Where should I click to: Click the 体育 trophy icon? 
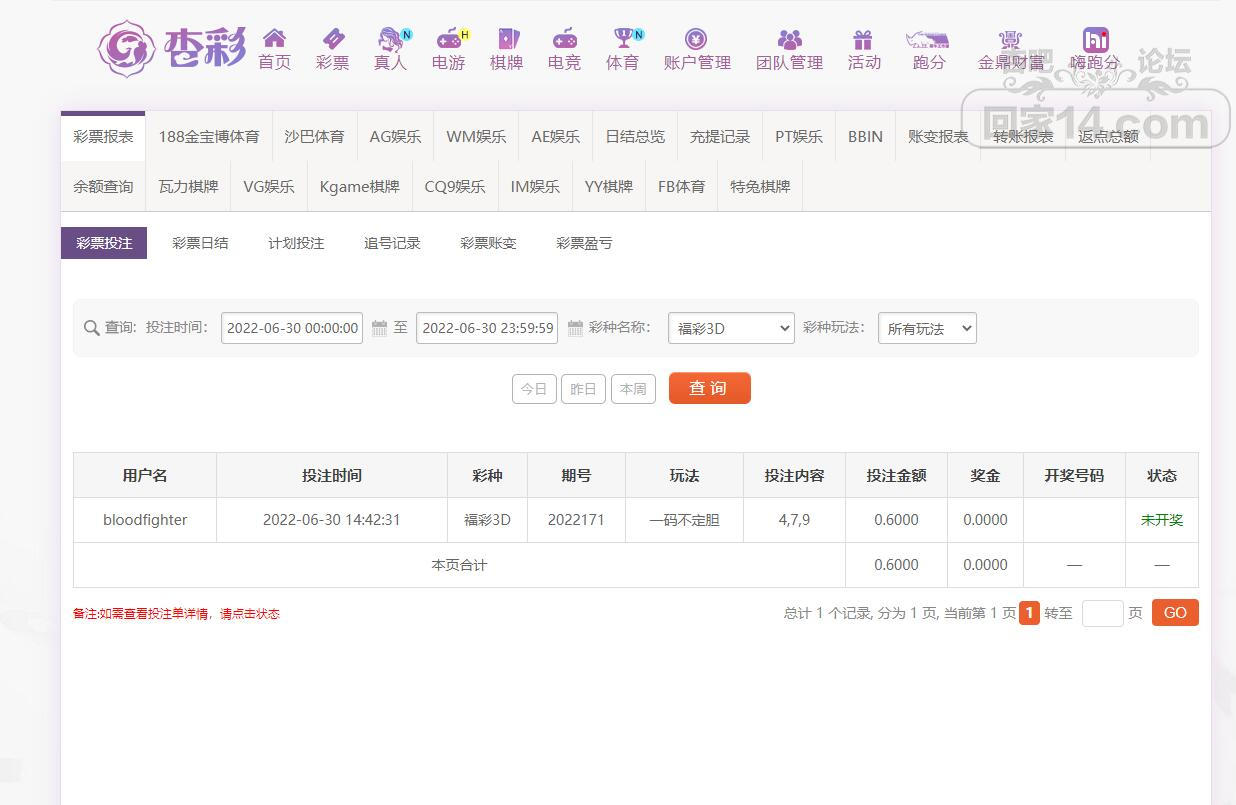click(623, 39)
